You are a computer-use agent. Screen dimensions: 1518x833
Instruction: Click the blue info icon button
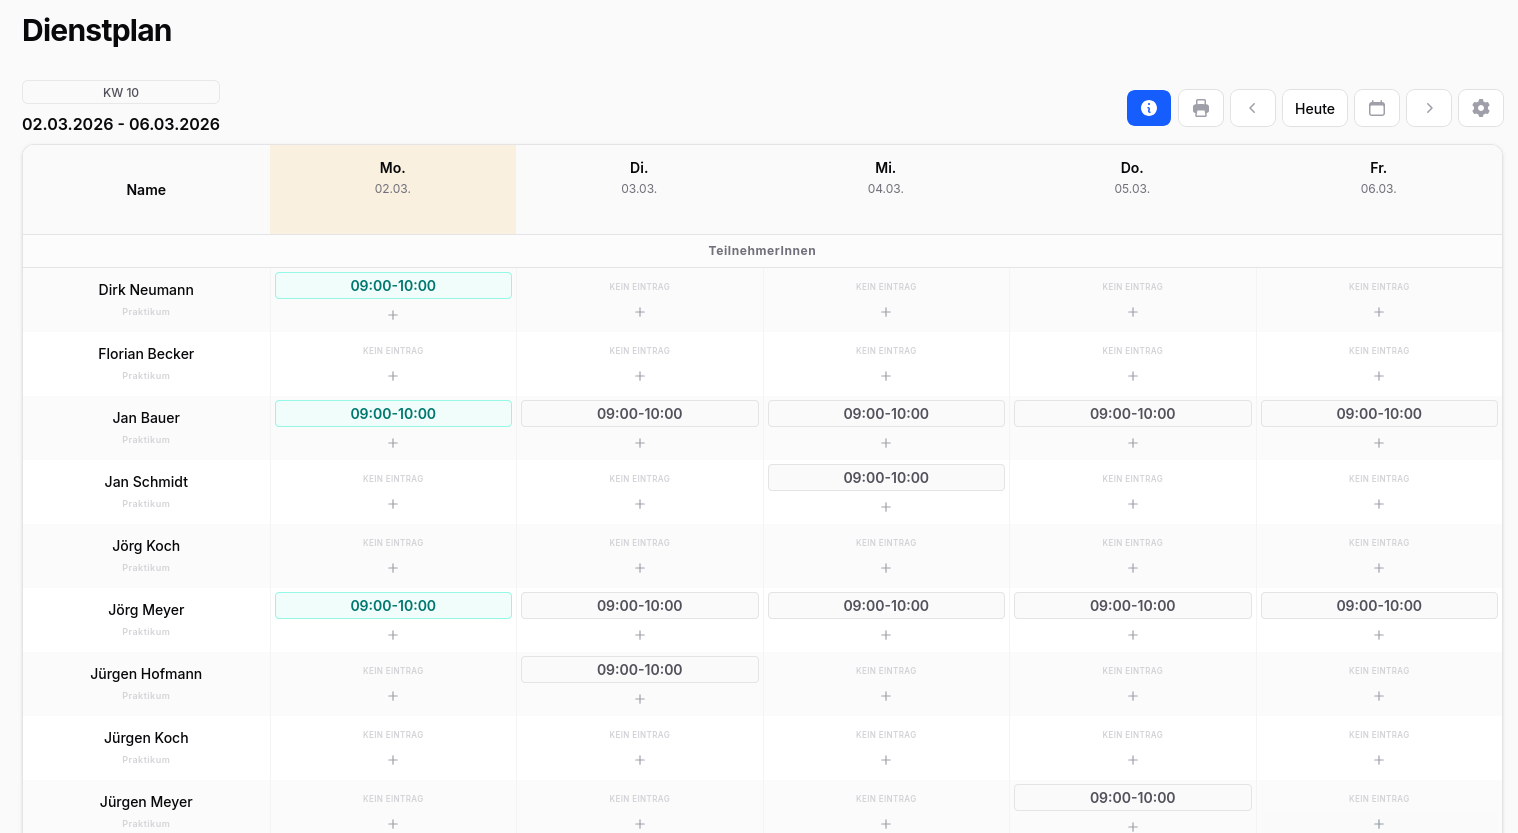coord(1148,108)
